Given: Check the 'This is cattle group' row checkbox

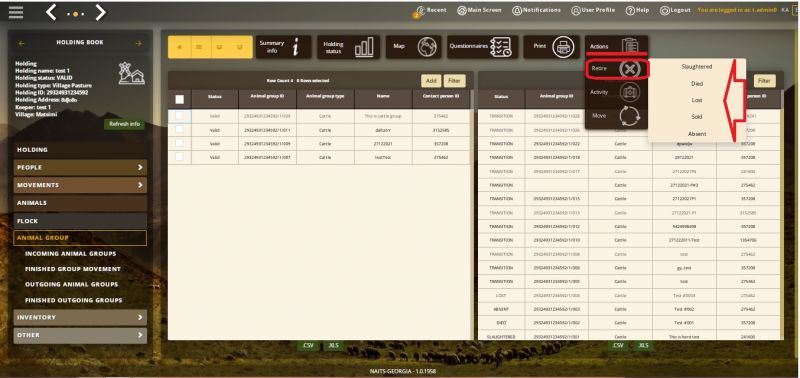Looking at the screenshot, I should coord(179,116).
